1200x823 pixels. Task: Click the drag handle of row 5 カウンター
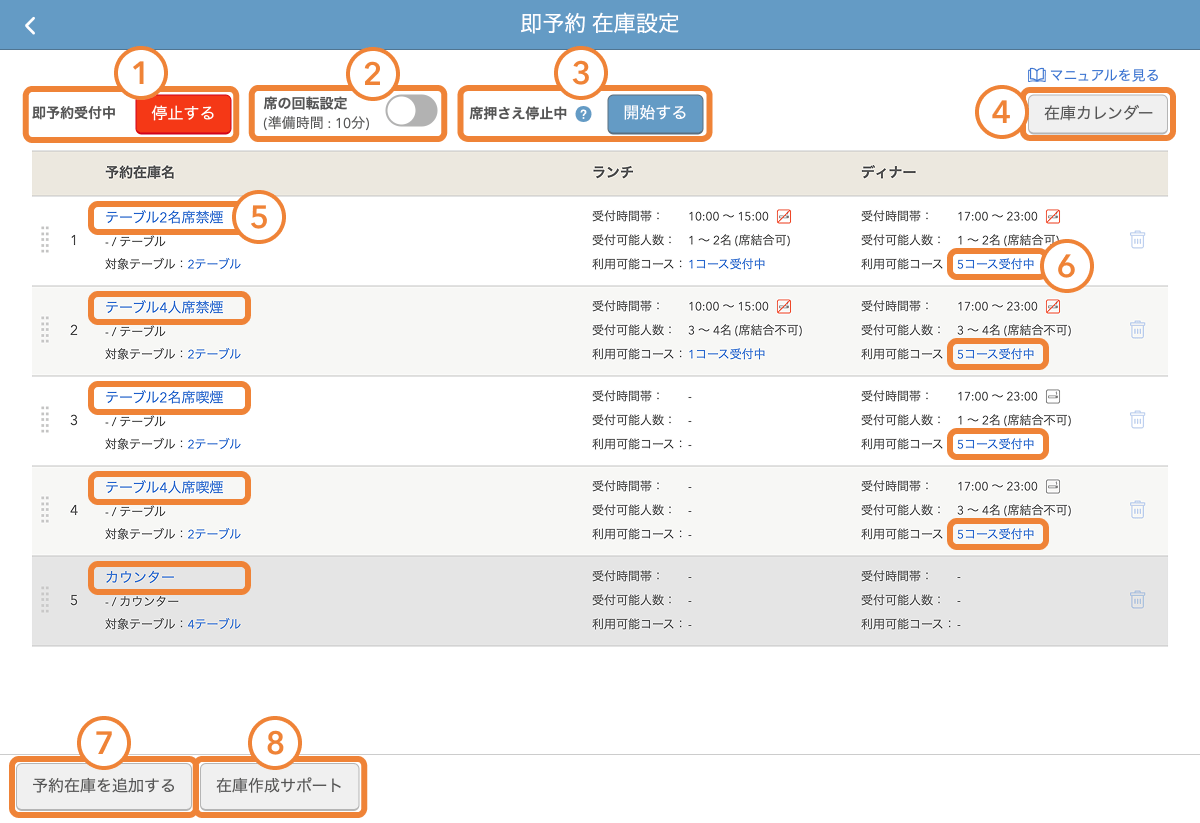point(45,600)
